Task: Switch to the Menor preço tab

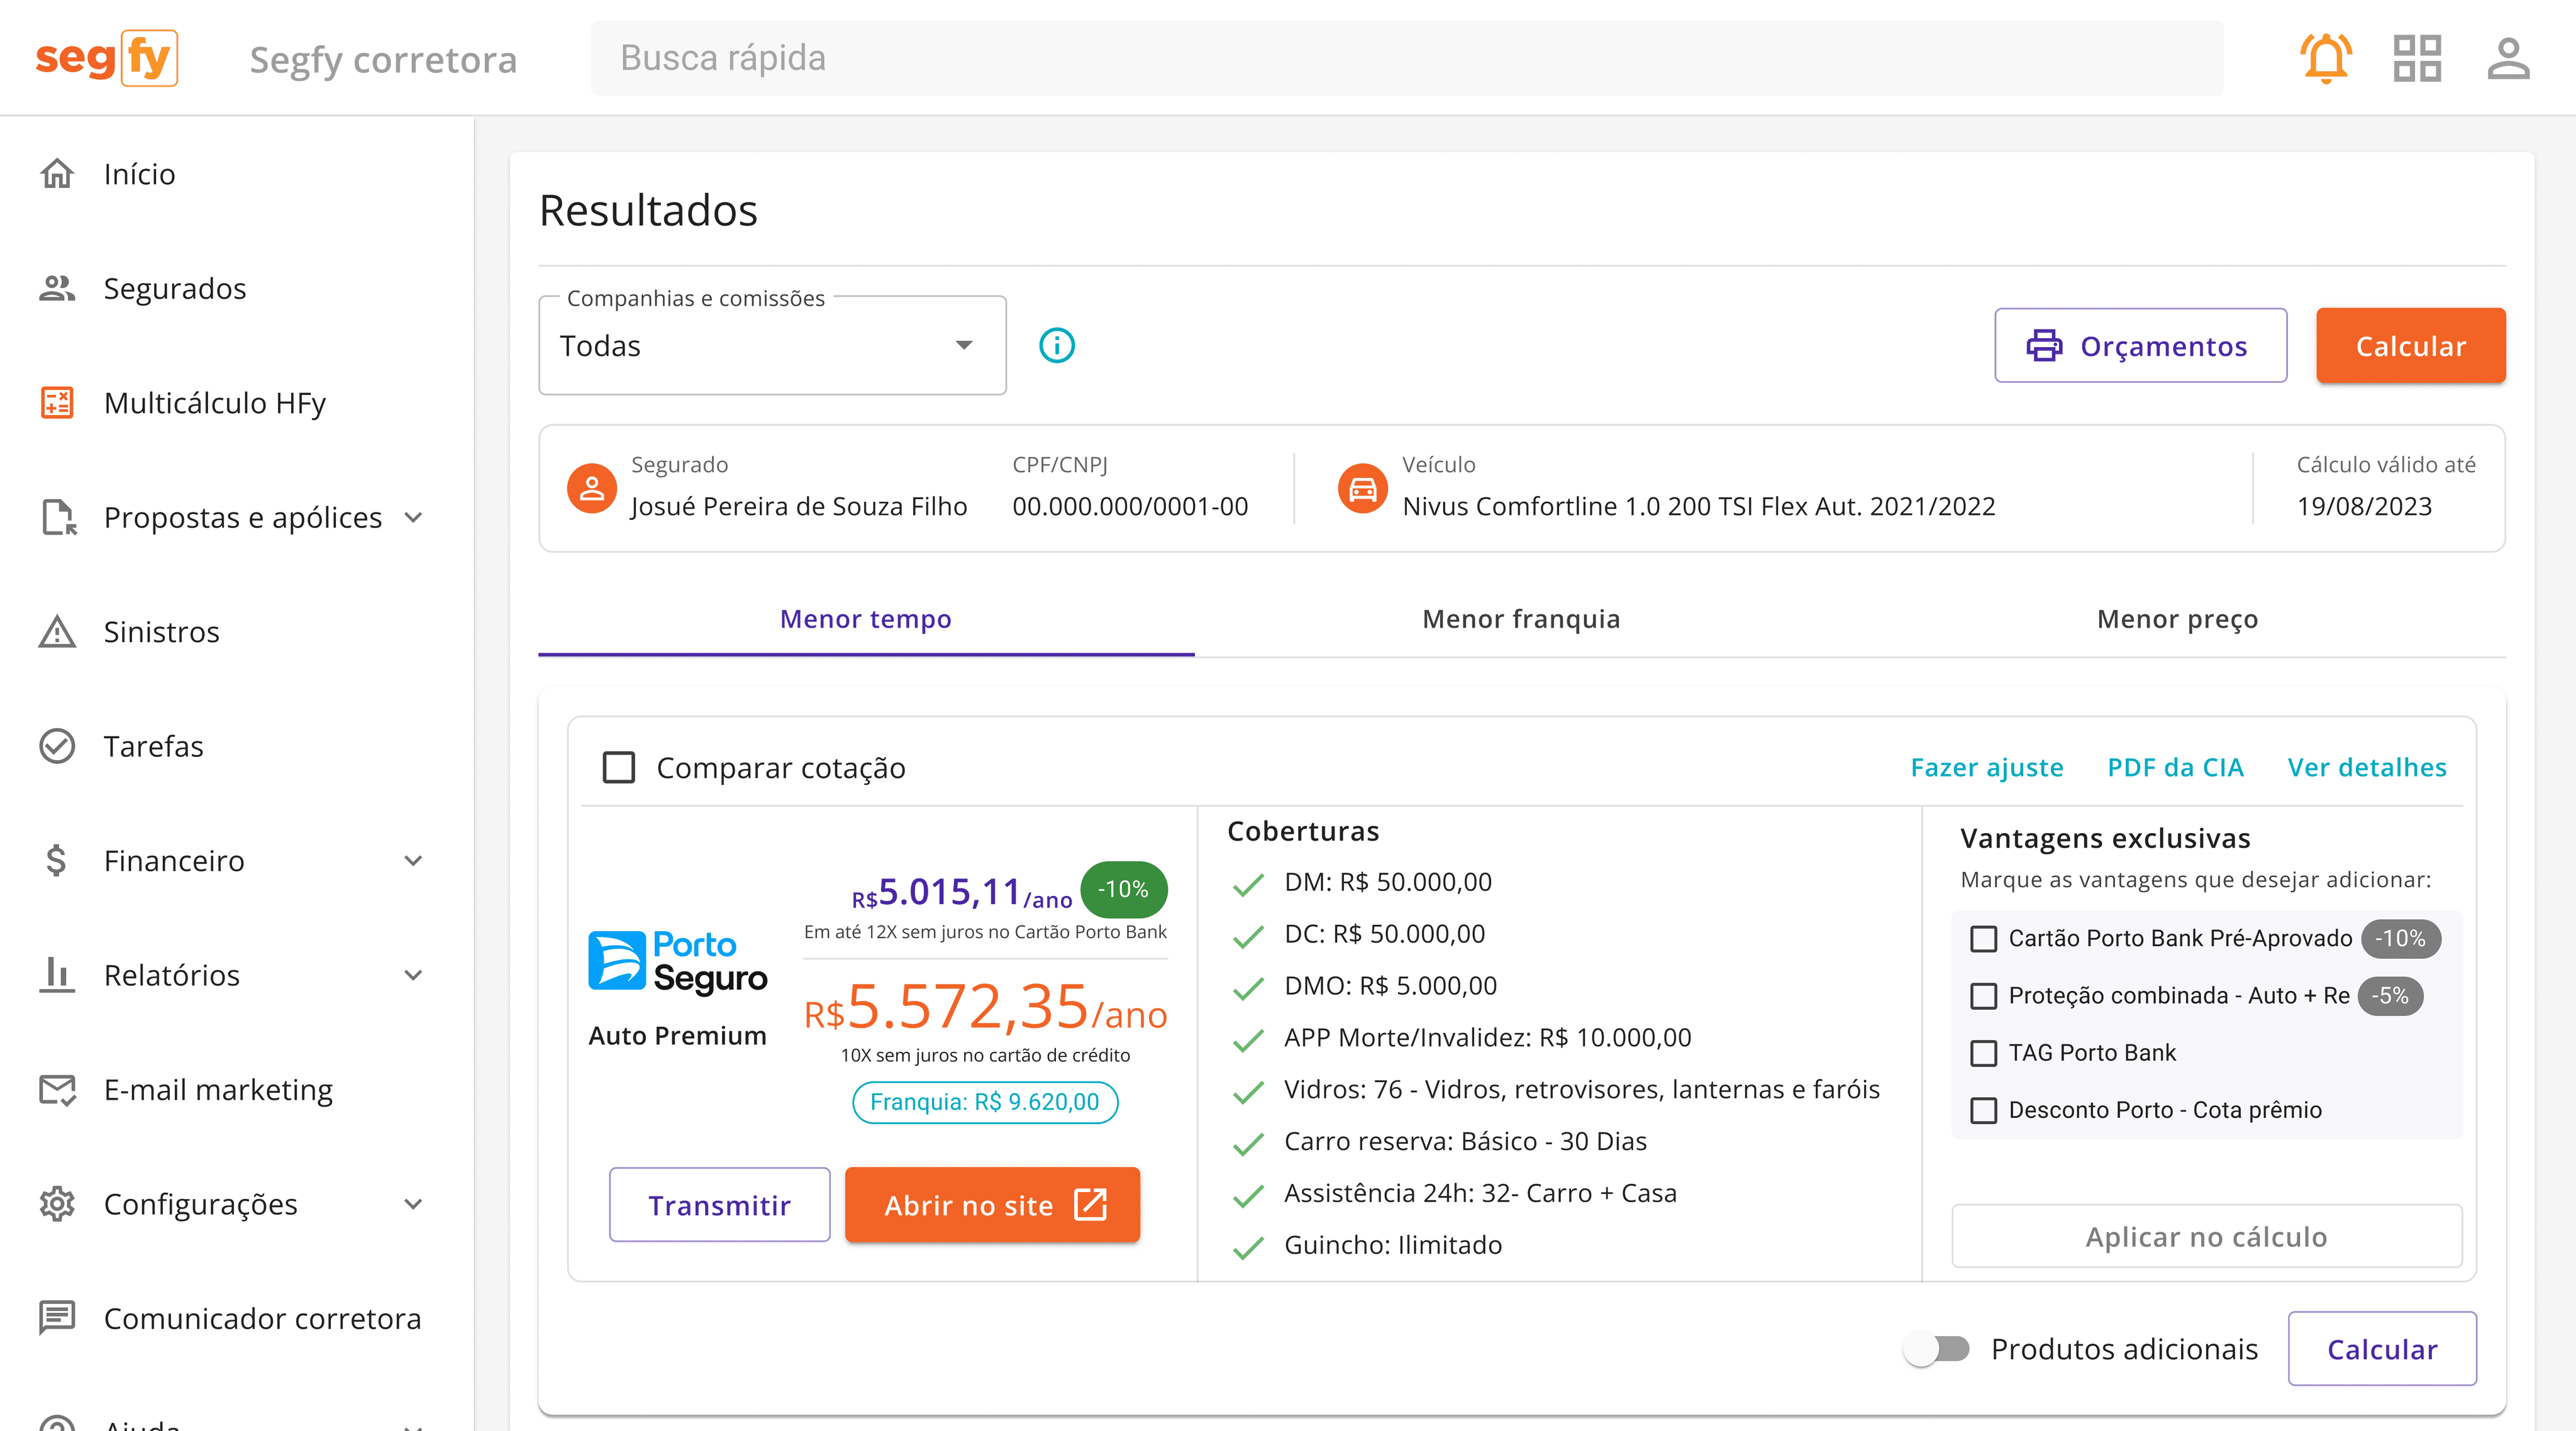Action: (2177, 619)
